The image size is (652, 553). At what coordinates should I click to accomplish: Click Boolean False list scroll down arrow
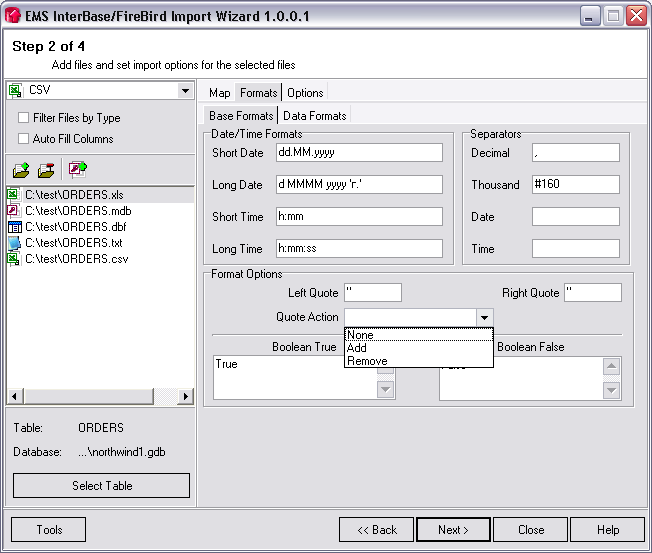click(611, 390)
